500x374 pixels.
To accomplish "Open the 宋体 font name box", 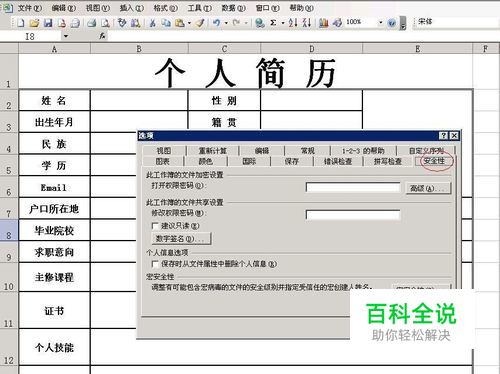I will [457, 22].
